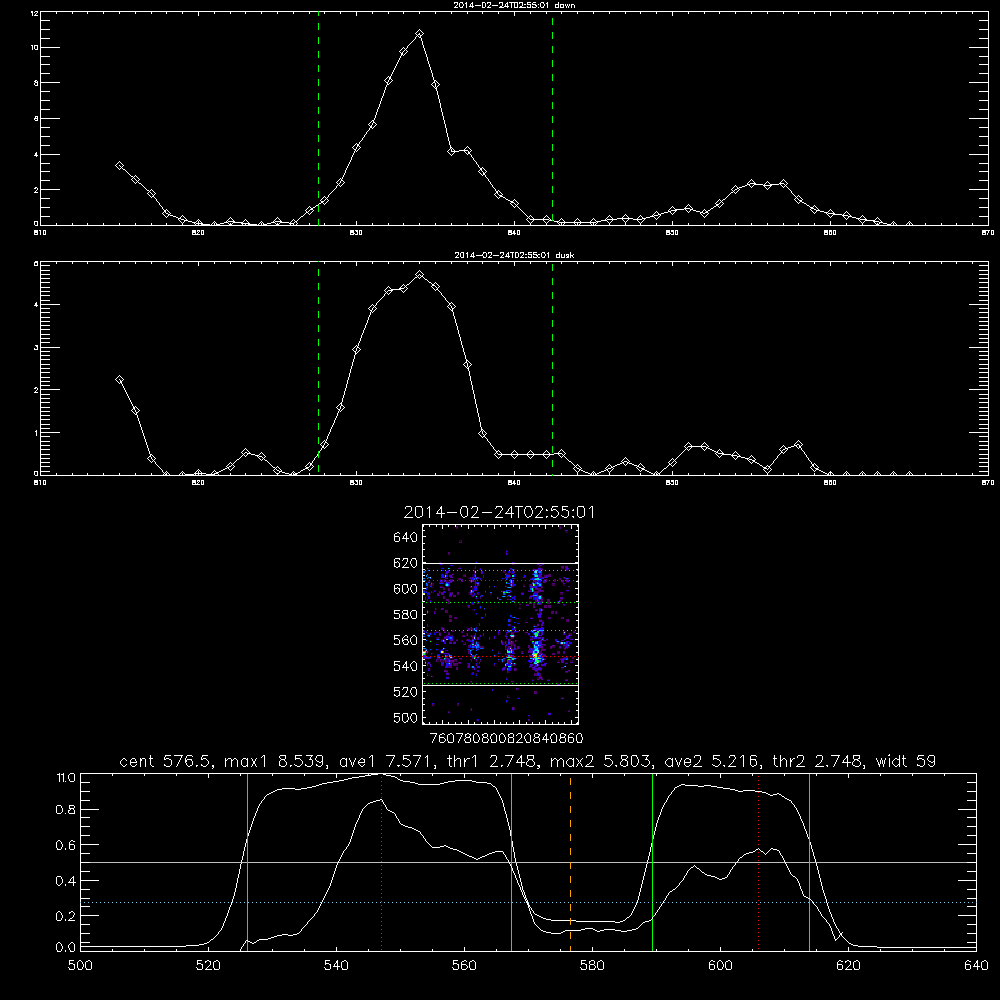
Task: Click the '540' label on bottom plot x-axis
Action: pos(336,966)
